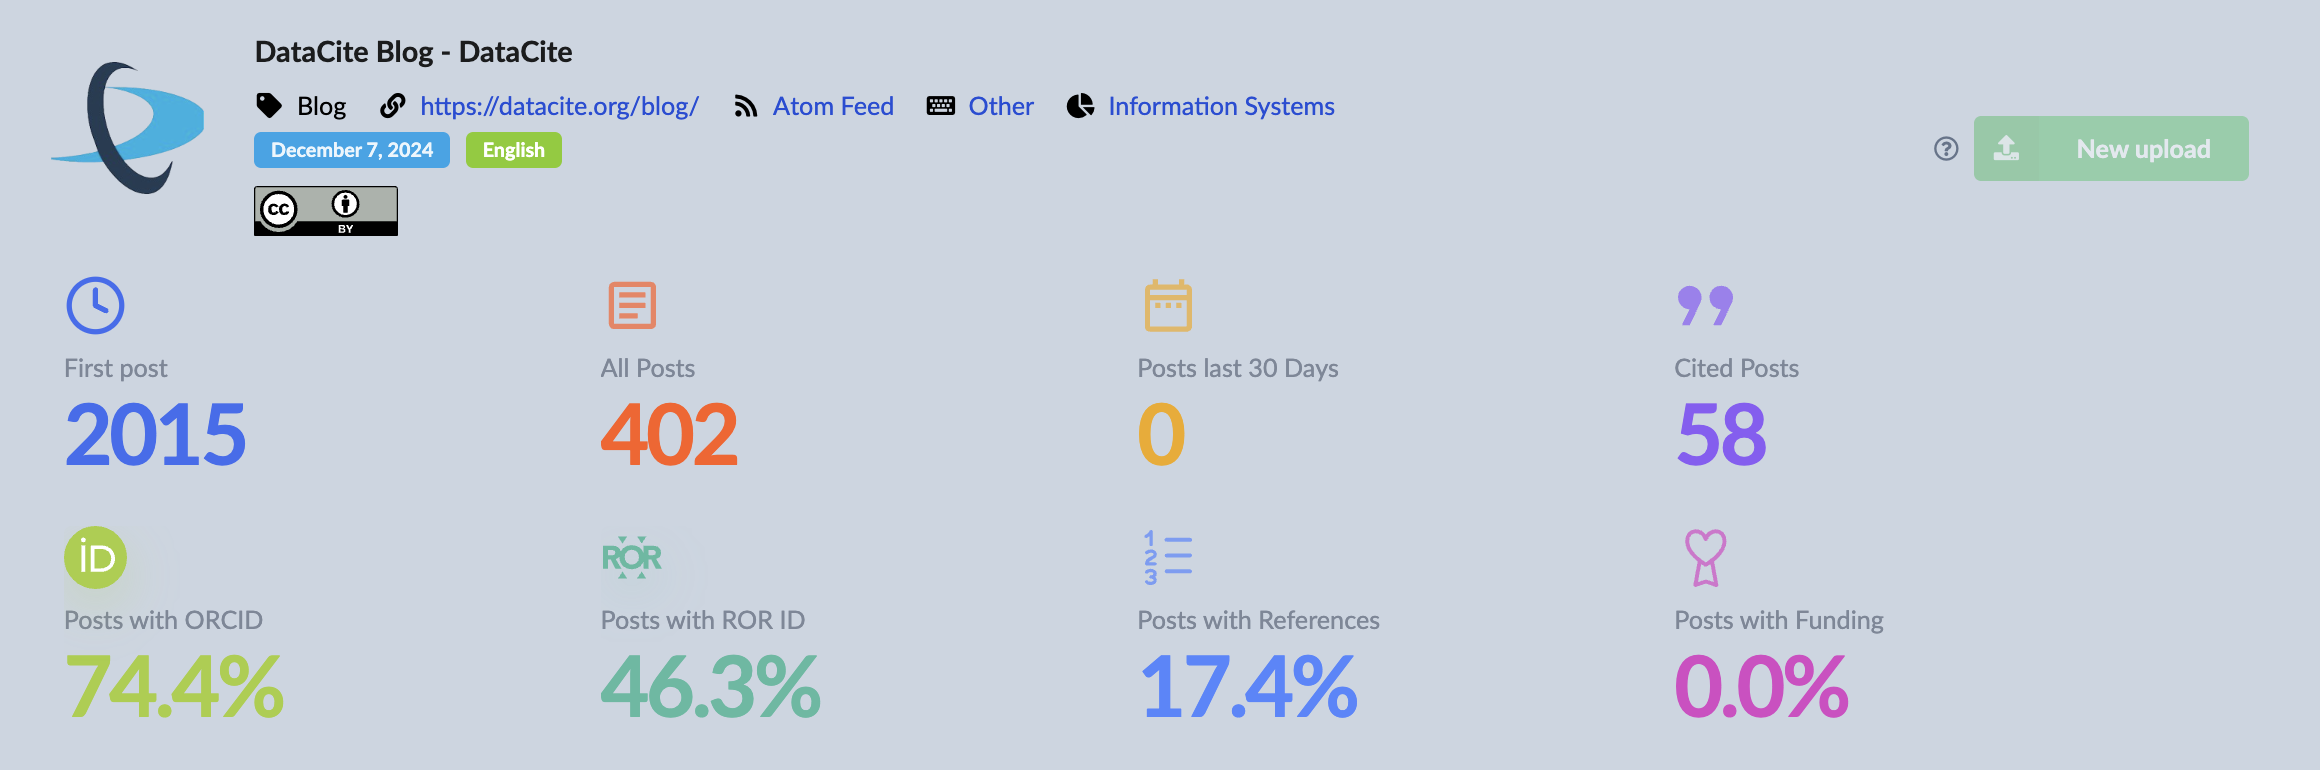Image resolution: width=2320 pixels, height=770 pixels.
Task: Click the keyboard icon beside Other
Action: [x=940, y=106]
